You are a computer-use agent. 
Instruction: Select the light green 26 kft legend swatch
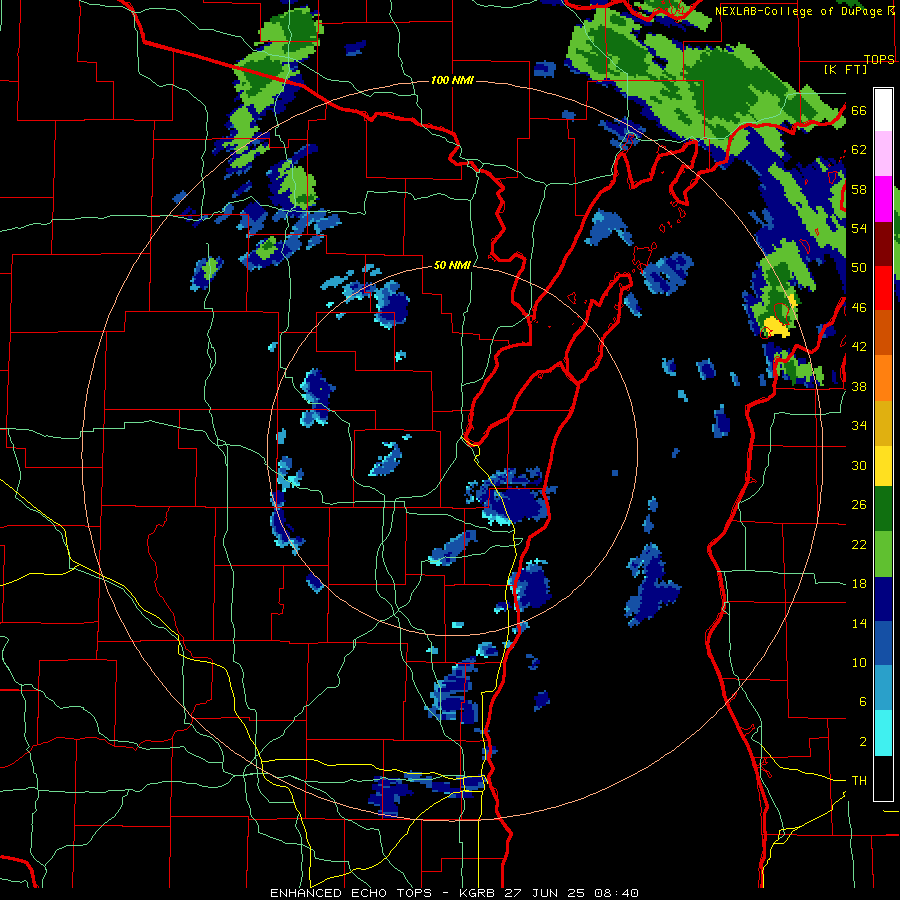(883, 554)
